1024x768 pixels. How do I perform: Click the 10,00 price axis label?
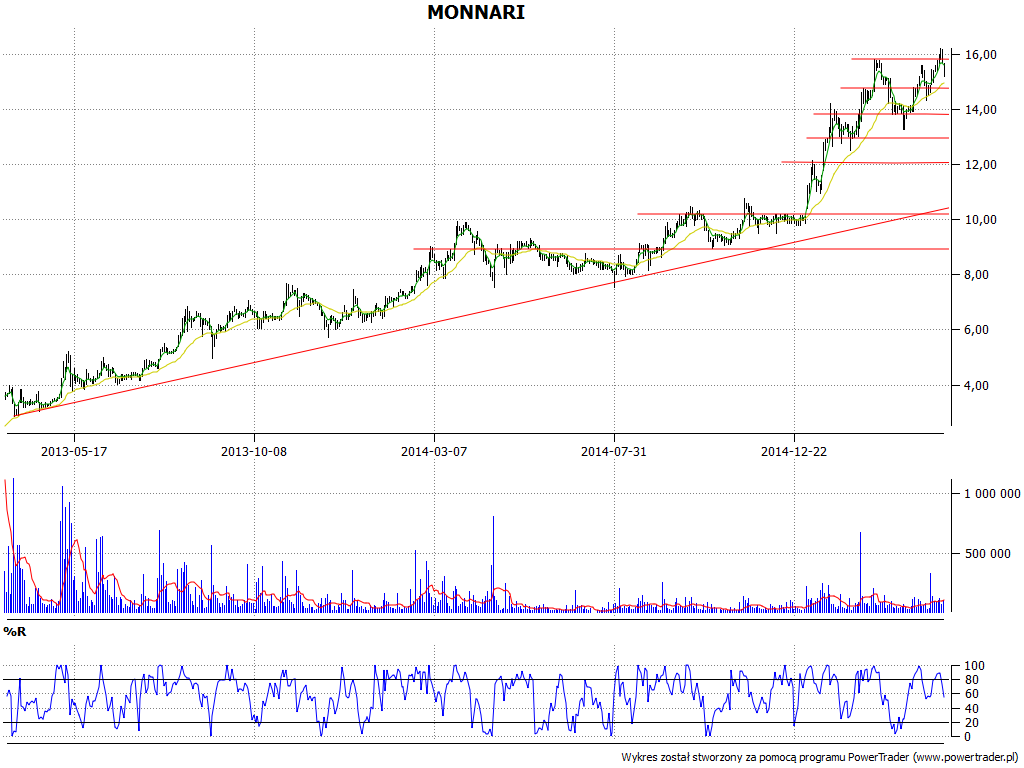981,220
